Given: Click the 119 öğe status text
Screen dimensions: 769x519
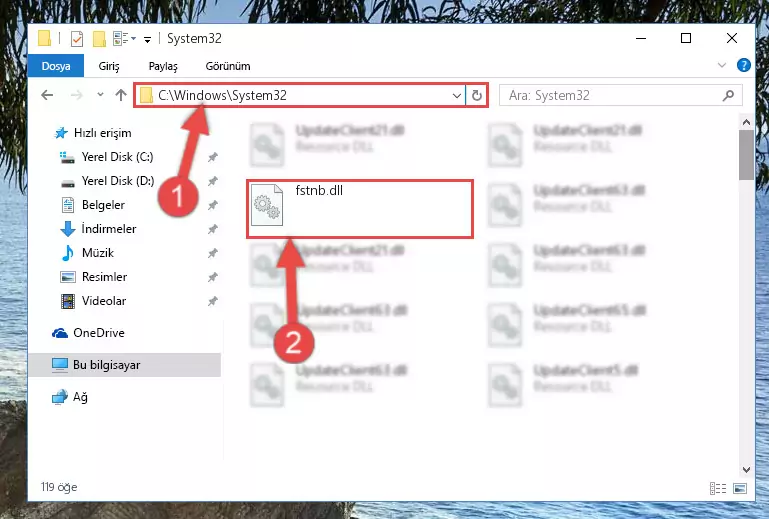Looking at the screenshot, I should (x=59, y=487).
